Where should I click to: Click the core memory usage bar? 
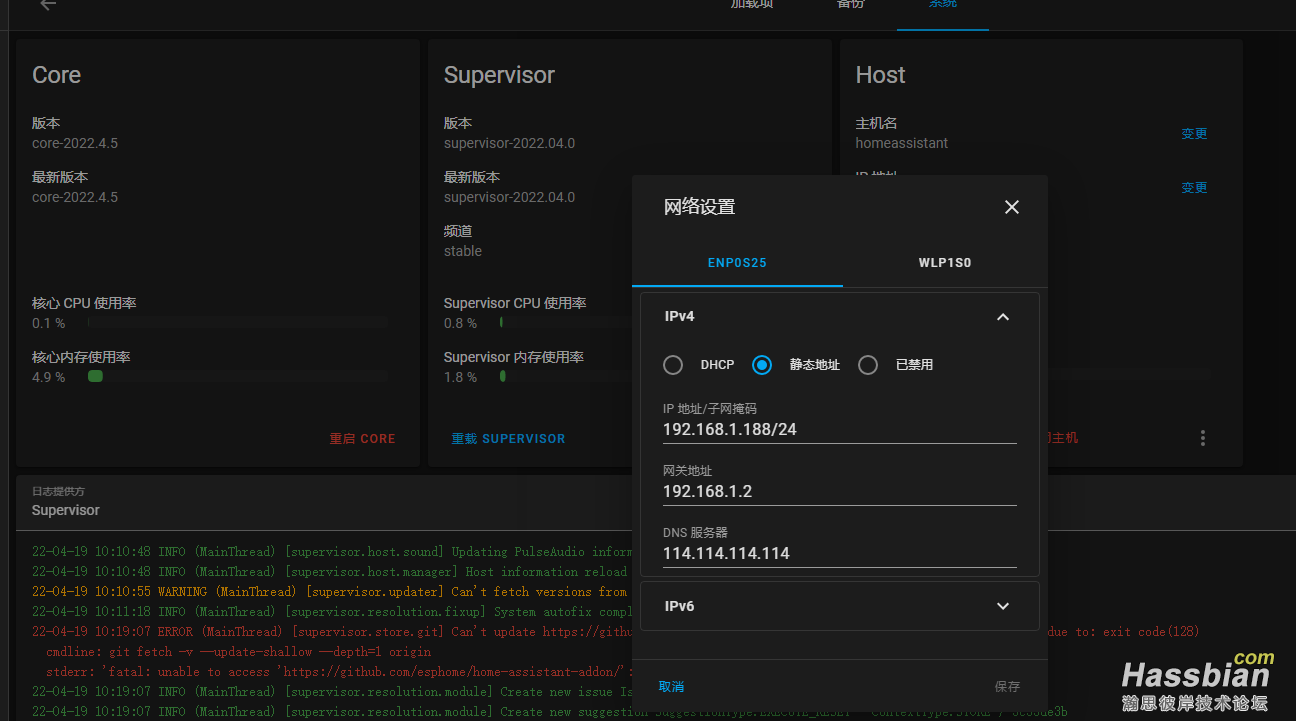click(238, 377)
